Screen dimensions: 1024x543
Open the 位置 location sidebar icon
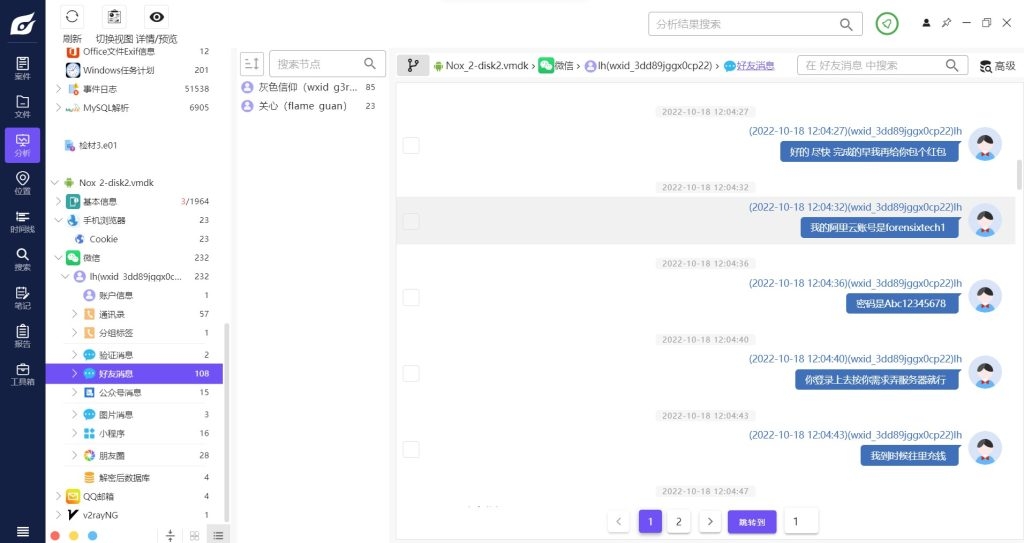pos(22,183)
